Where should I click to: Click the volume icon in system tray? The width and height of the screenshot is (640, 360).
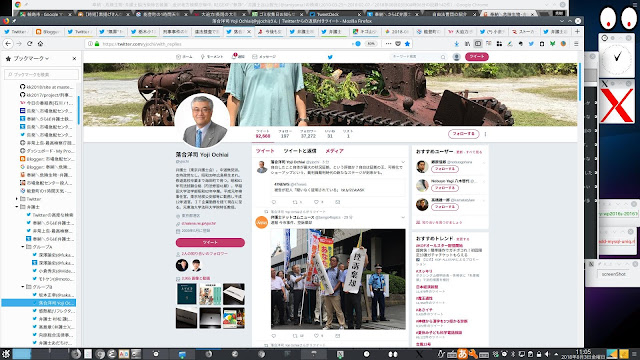pyautogui.click(x=547, y=354)
